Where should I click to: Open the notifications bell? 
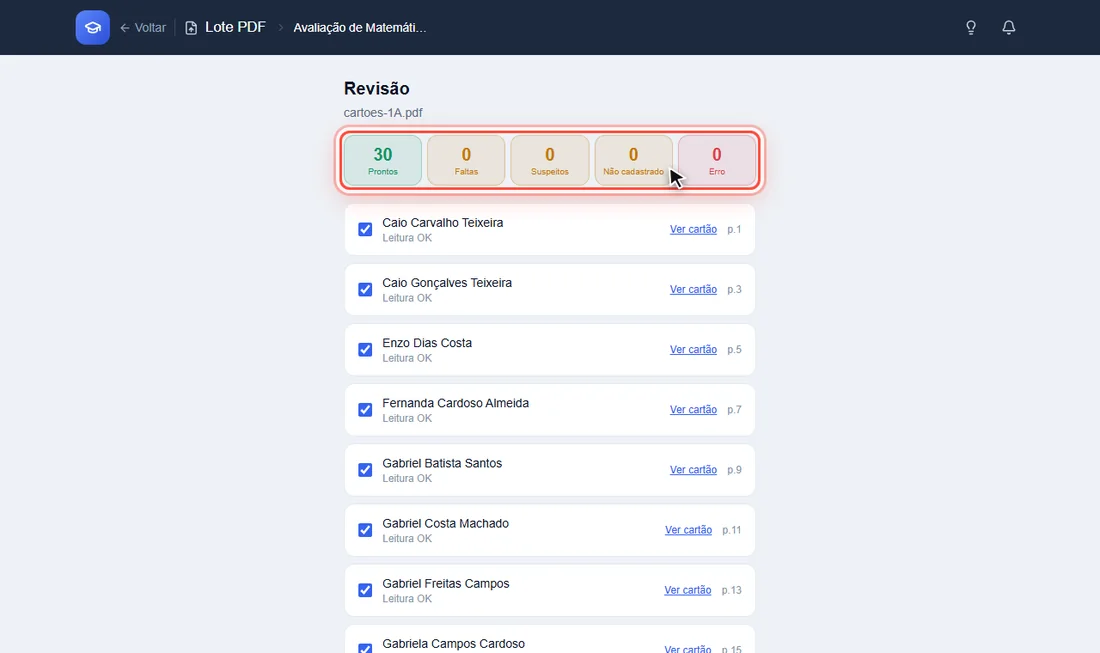pos(1009,27)
